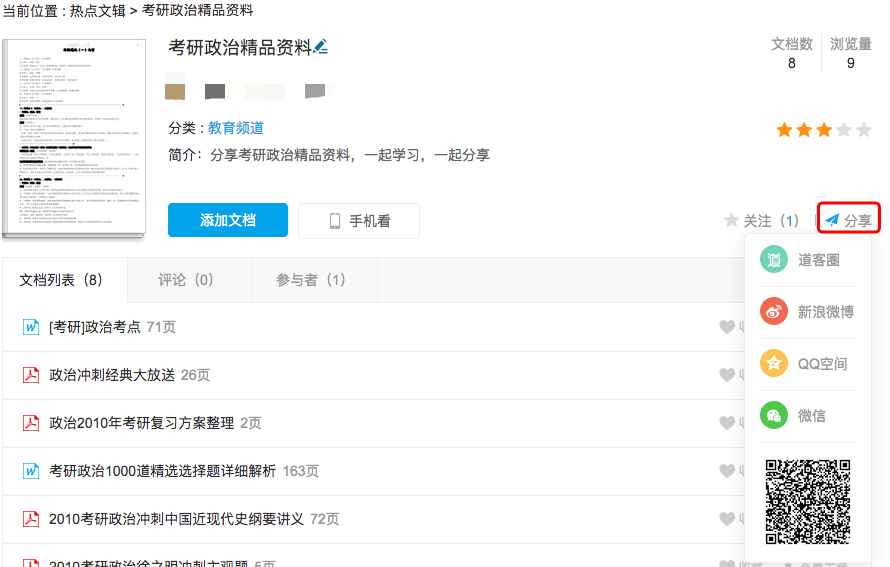Select the 微信 share icon
This screenshot has width=890, height=567.
tap(774, 416)
